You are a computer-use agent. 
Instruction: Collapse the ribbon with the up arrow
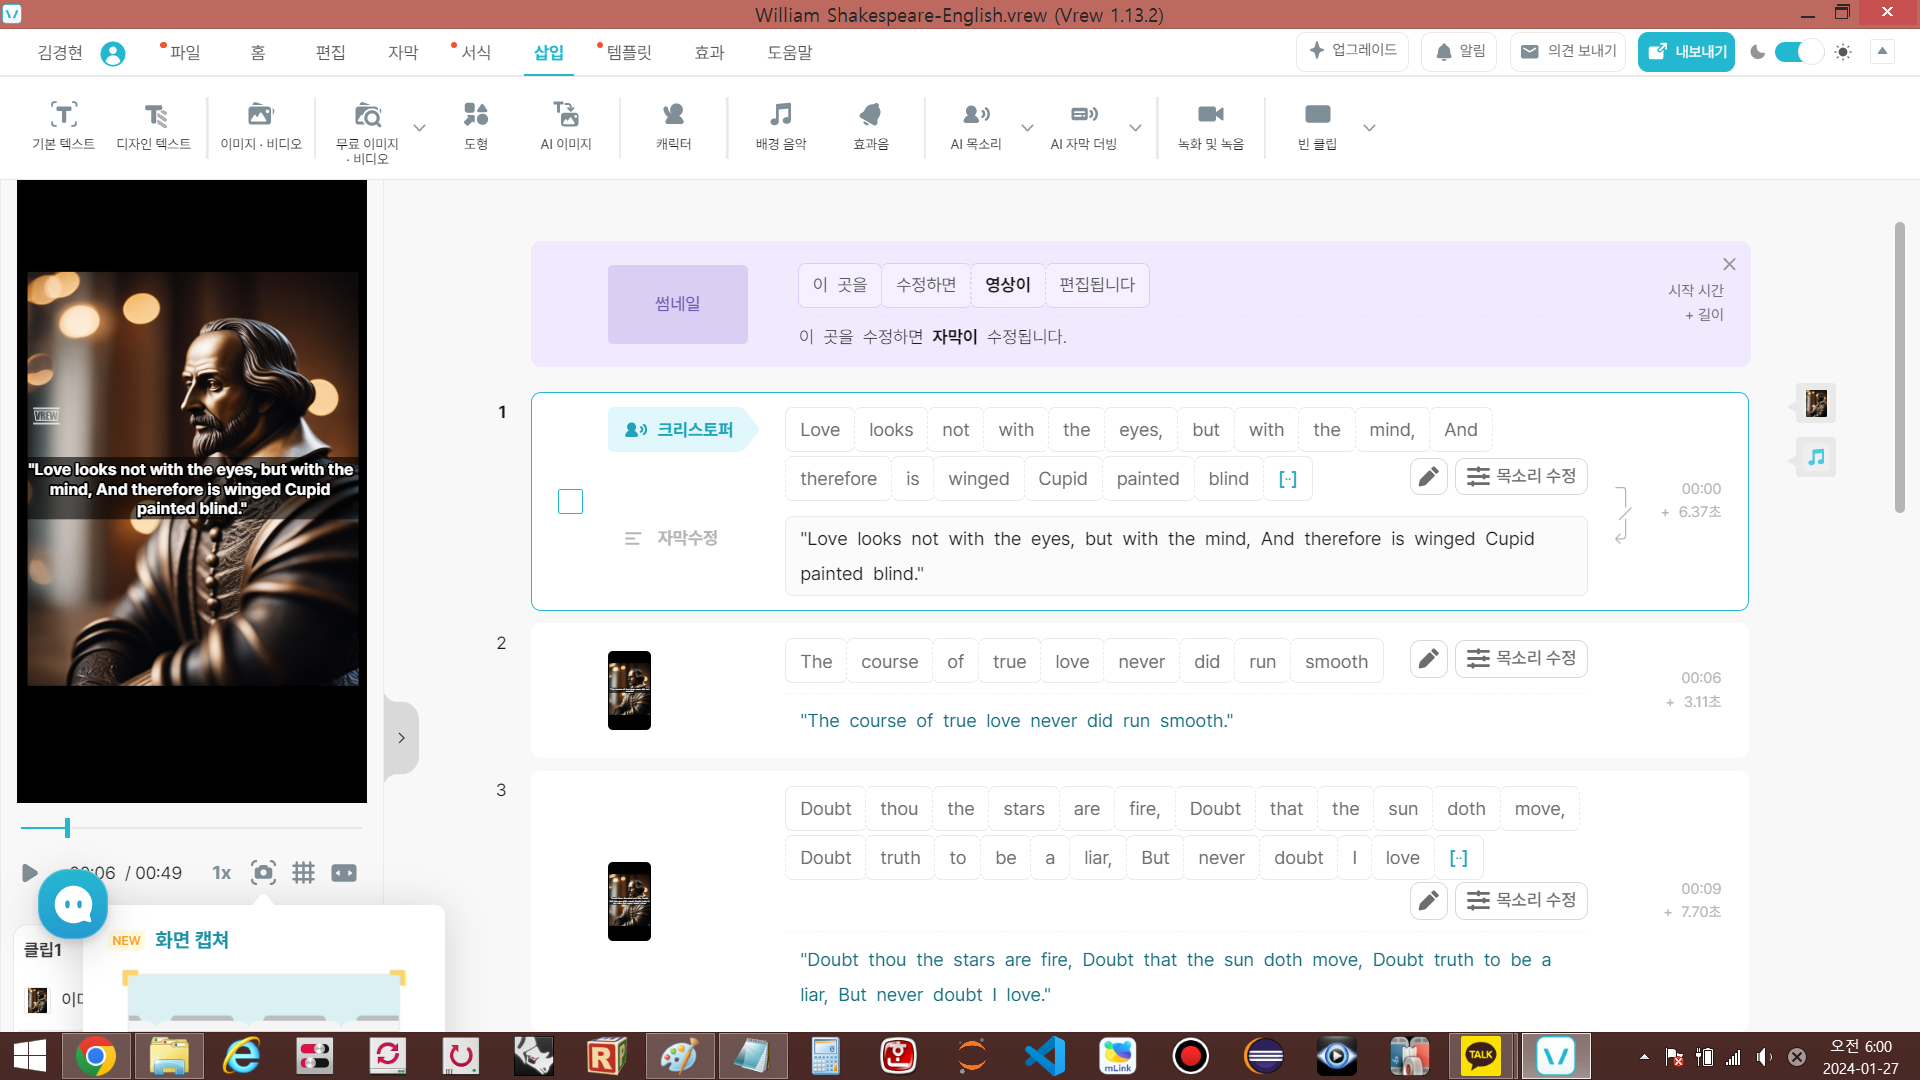pyautogui.click(x=1882, y=51)
